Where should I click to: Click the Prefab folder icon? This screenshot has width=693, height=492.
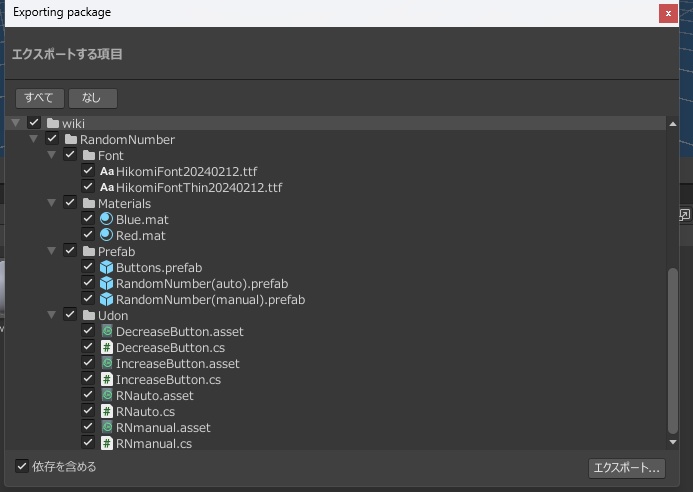pyautogui.click(x=89, y=251)
